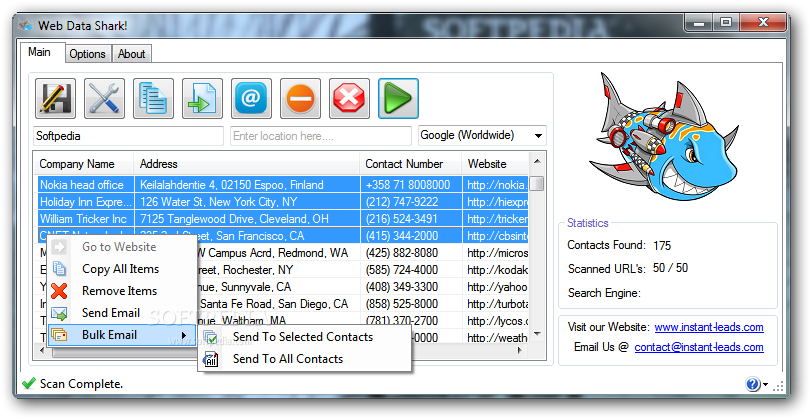
Task: Select the William Tricker Inc row
Action: [x=283, y=219]
